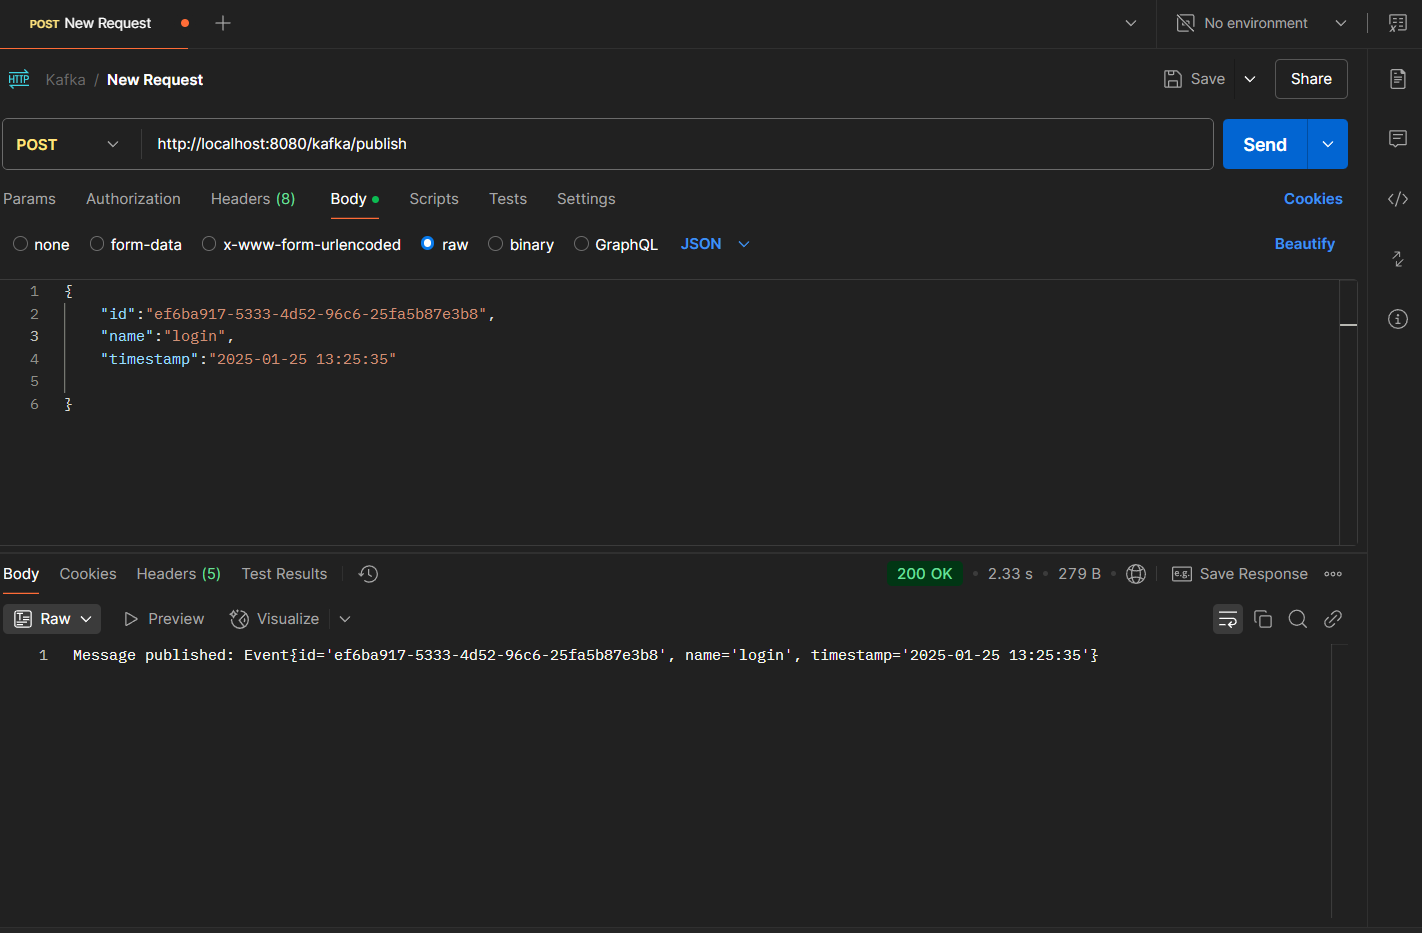Click the Beautify link
Screen dimensions: 1422x933
click(1304, 244)
